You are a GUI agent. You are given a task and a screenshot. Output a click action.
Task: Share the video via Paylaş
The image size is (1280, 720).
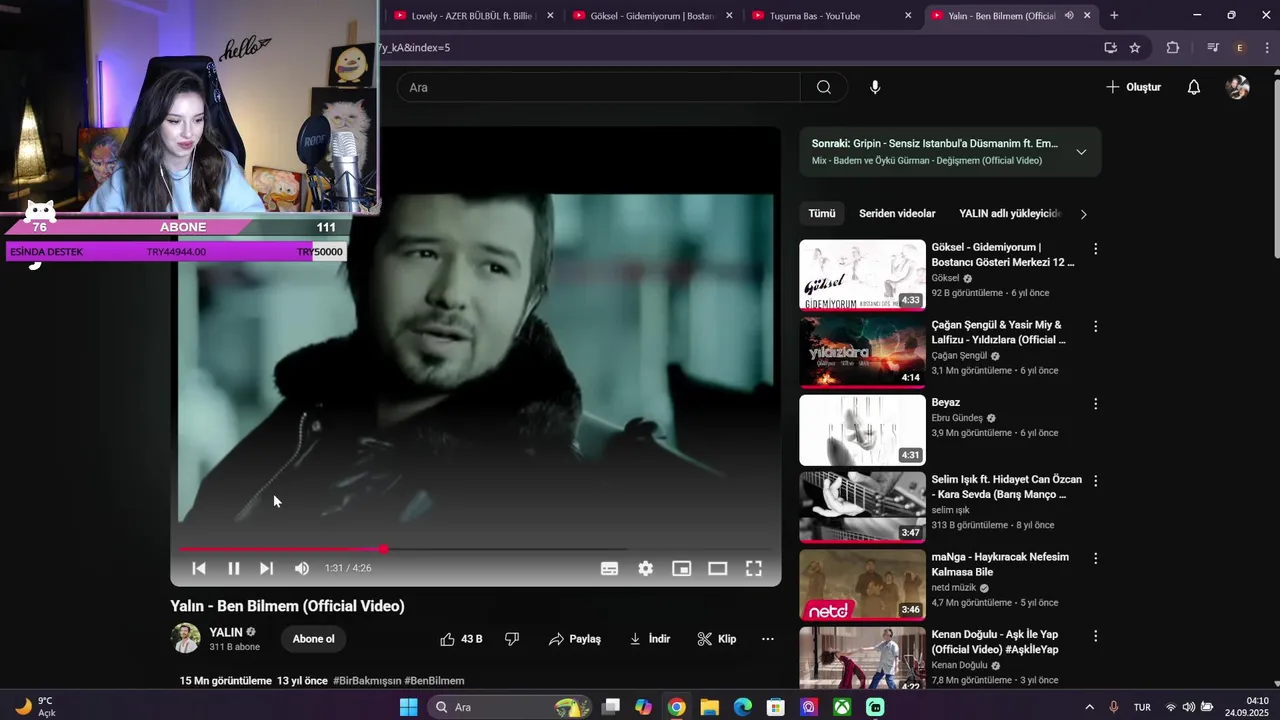575,639
